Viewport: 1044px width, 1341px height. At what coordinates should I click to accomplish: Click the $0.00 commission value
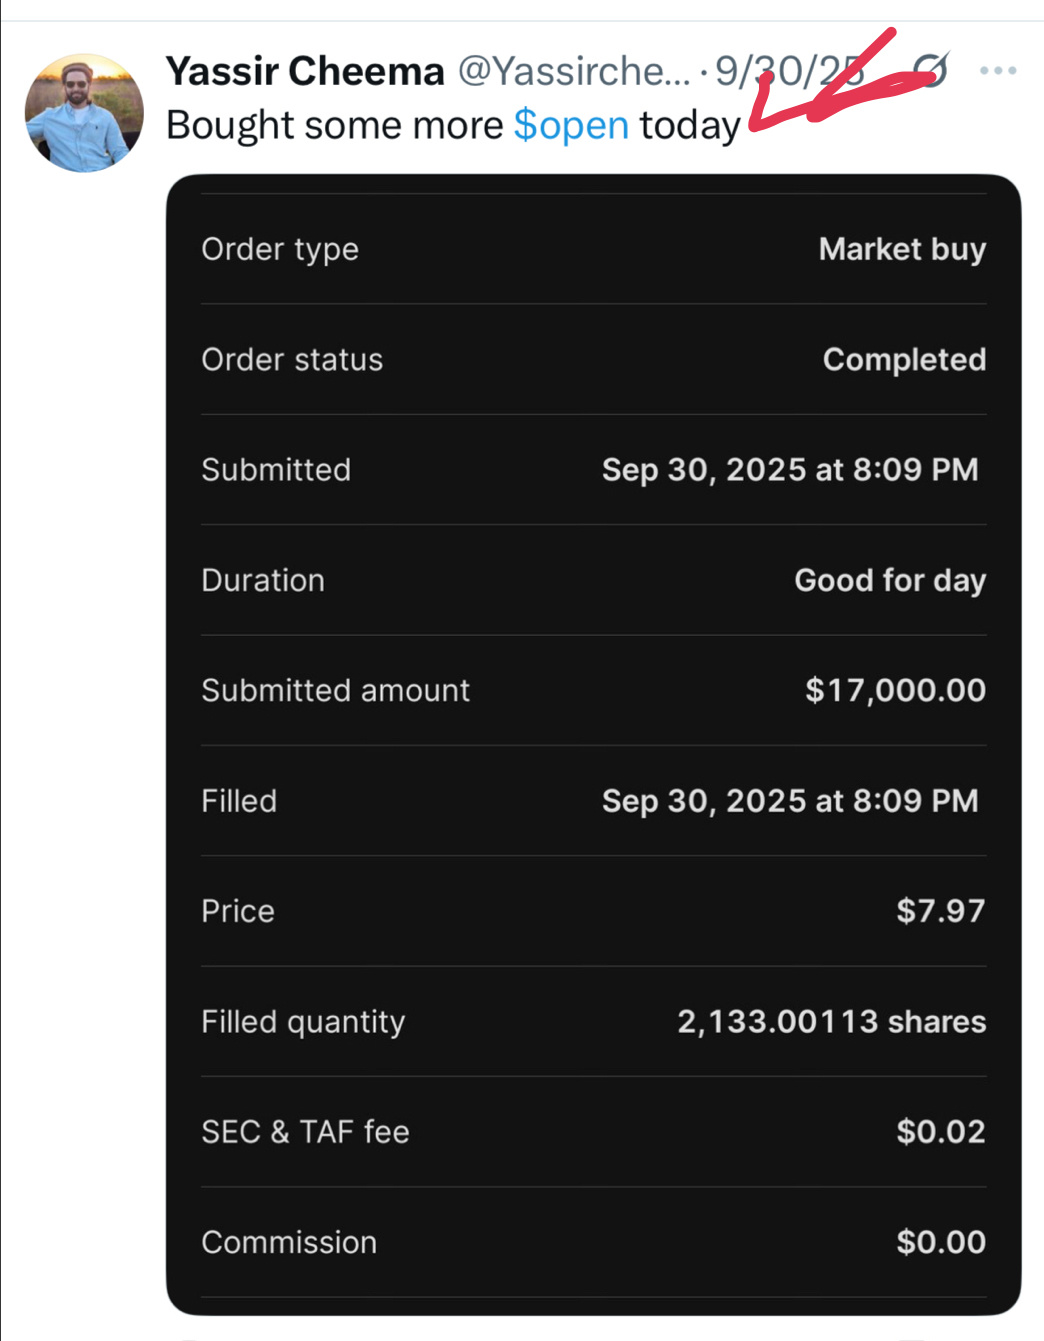pos(940,1242)
